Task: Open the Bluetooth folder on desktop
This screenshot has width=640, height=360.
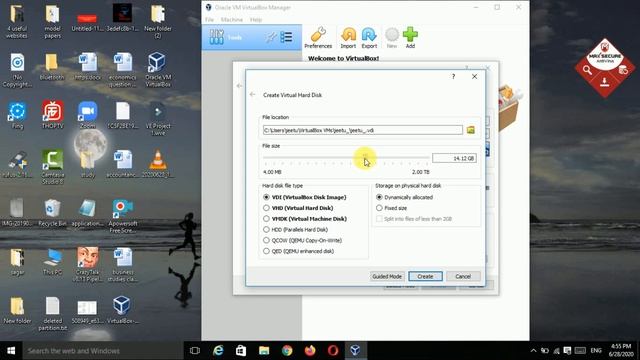Action: tap(52, 67)
